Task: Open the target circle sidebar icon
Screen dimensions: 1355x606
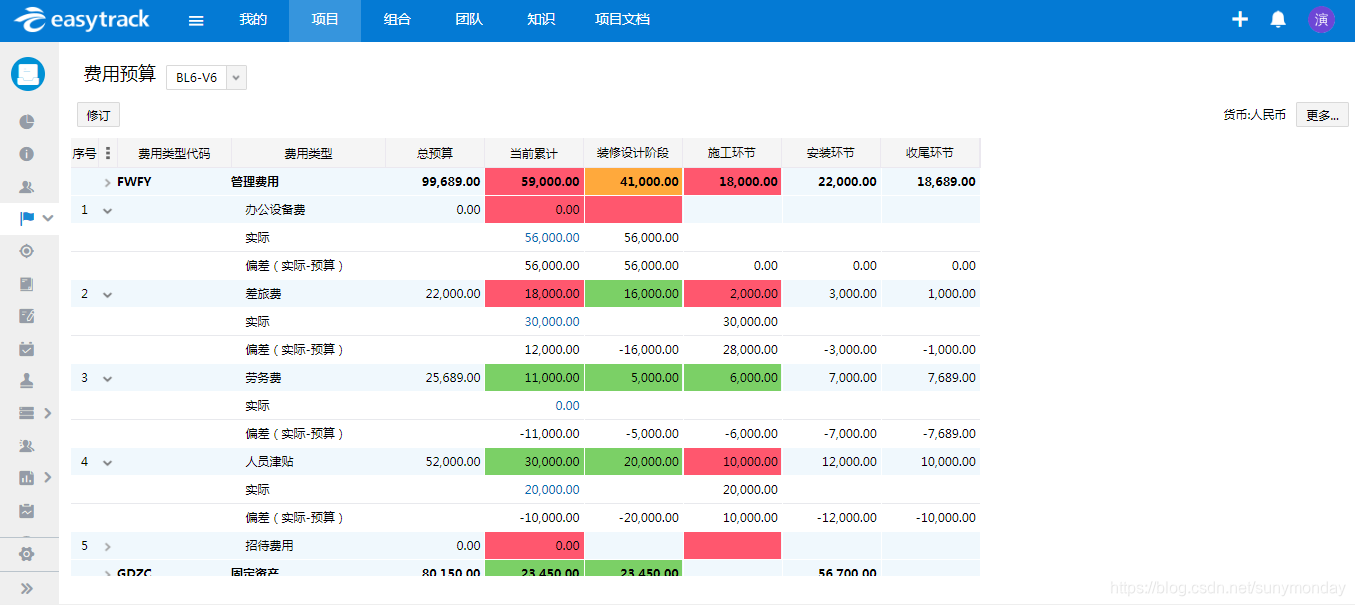Action: coord(27,251)
